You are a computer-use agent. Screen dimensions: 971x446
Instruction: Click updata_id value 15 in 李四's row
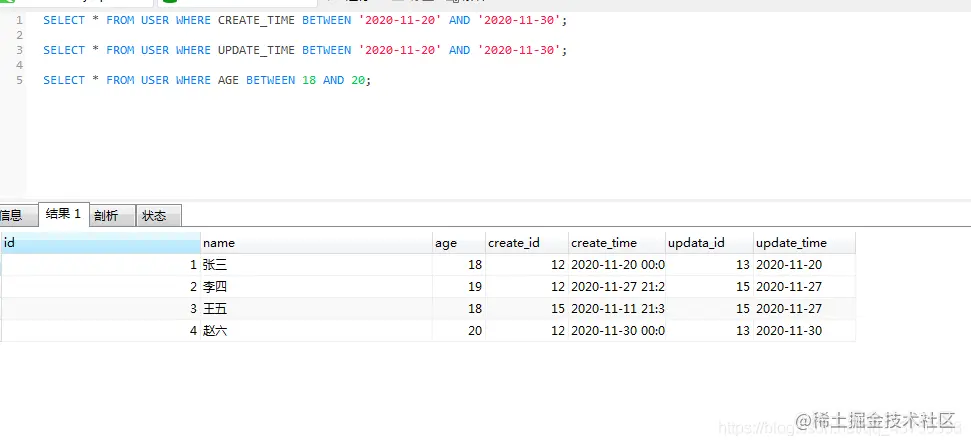pyautogui.click(x=710, y=287)
